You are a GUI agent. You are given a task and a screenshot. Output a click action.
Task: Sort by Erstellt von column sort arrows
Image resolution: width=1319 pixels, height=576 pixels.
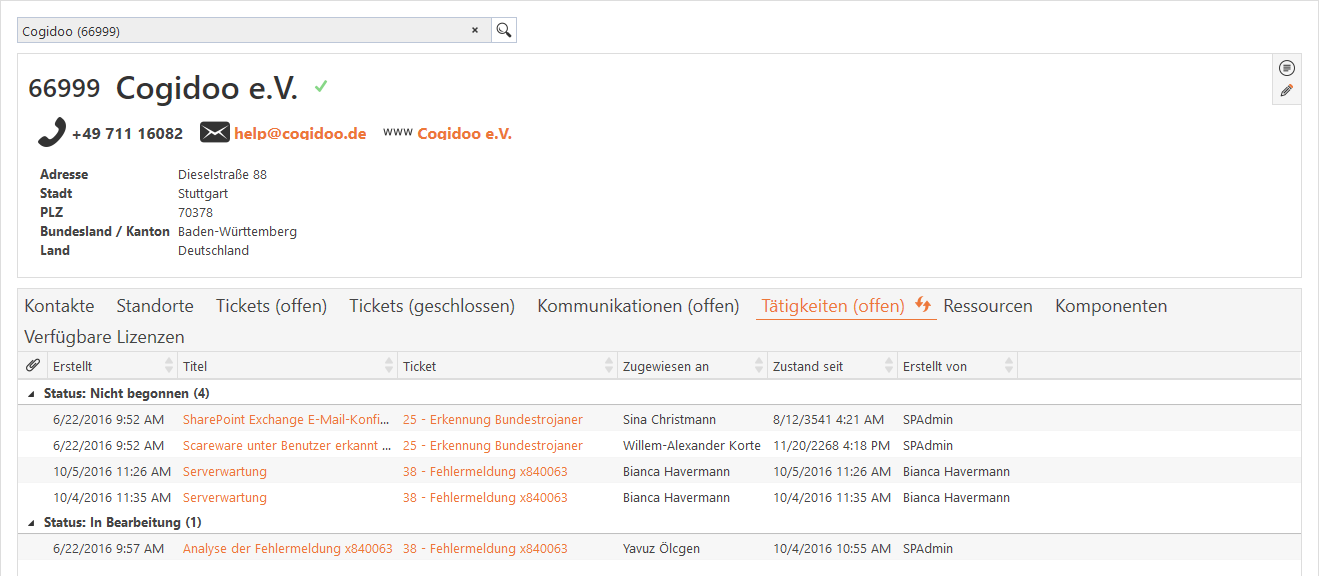pos(1009,366)
